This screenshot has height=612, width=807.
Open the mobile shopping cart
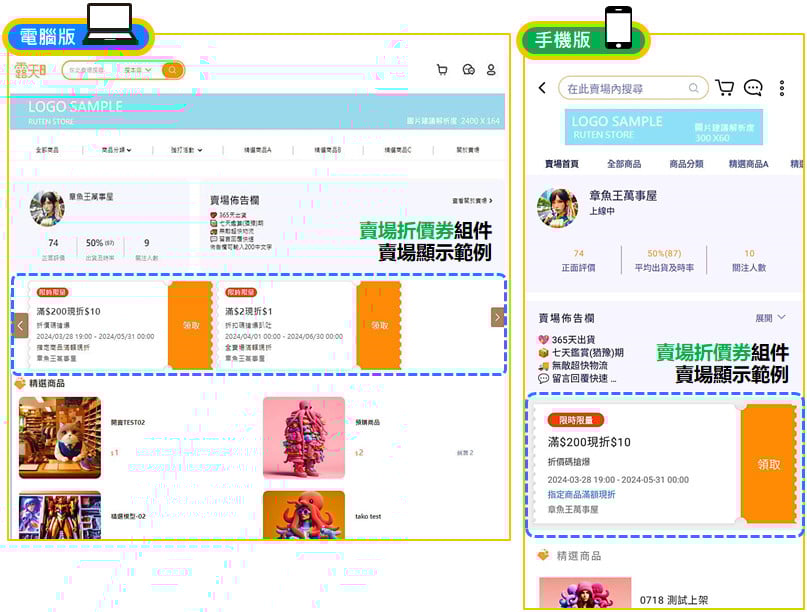coord(725,88)
